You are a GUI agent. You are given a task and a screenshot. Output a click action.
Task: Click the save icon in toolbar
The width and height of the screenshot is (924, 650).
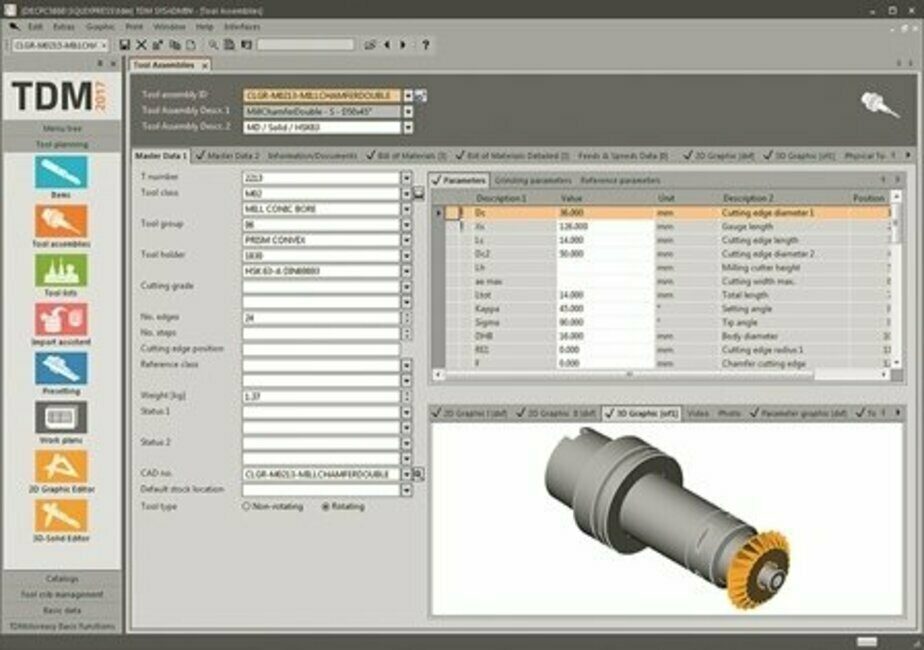[x=125, y=45]
